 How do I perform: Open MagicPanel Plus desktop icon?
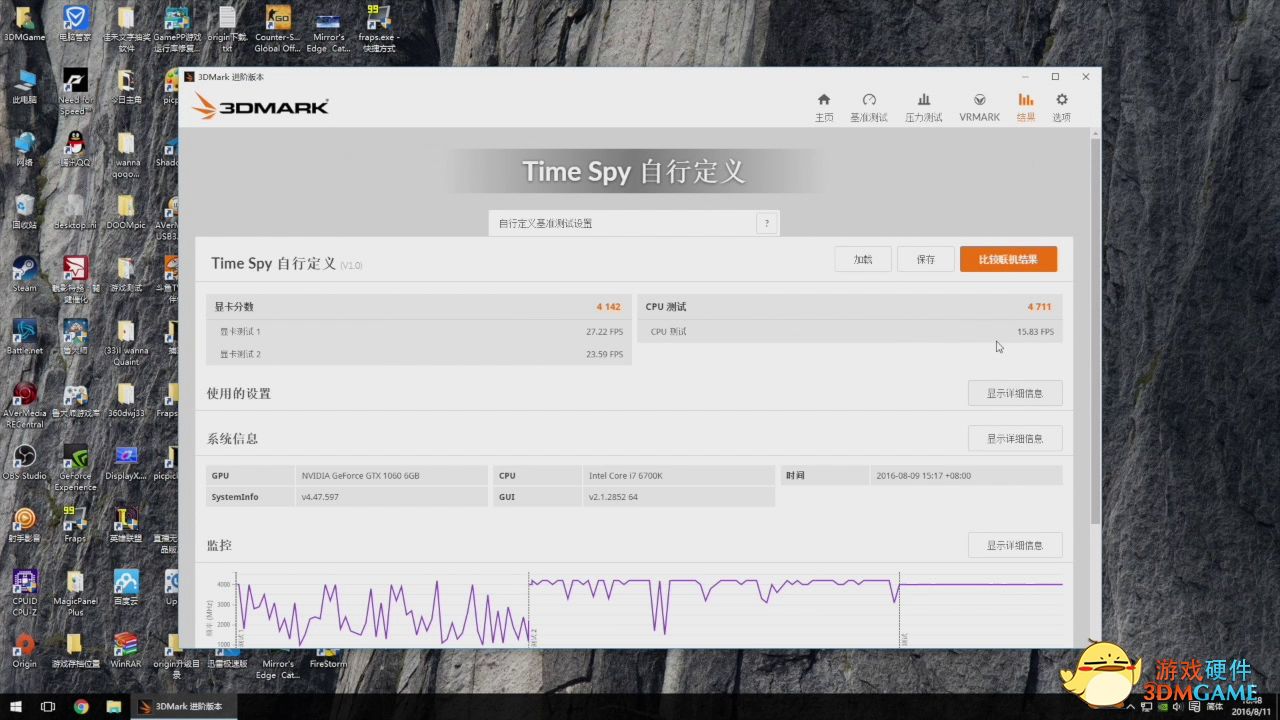[75, 592]
